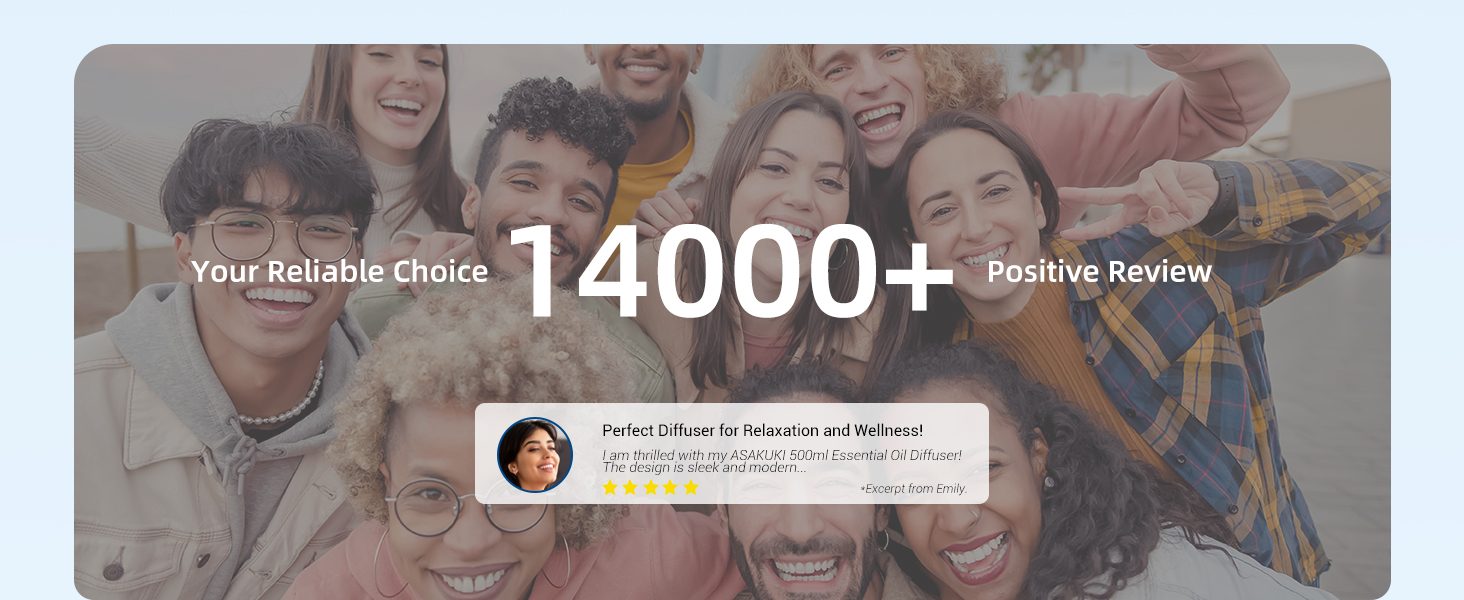Click the yellow sweater at top center
This screenshot has height=600, width=1464.
tap(652, 172)
